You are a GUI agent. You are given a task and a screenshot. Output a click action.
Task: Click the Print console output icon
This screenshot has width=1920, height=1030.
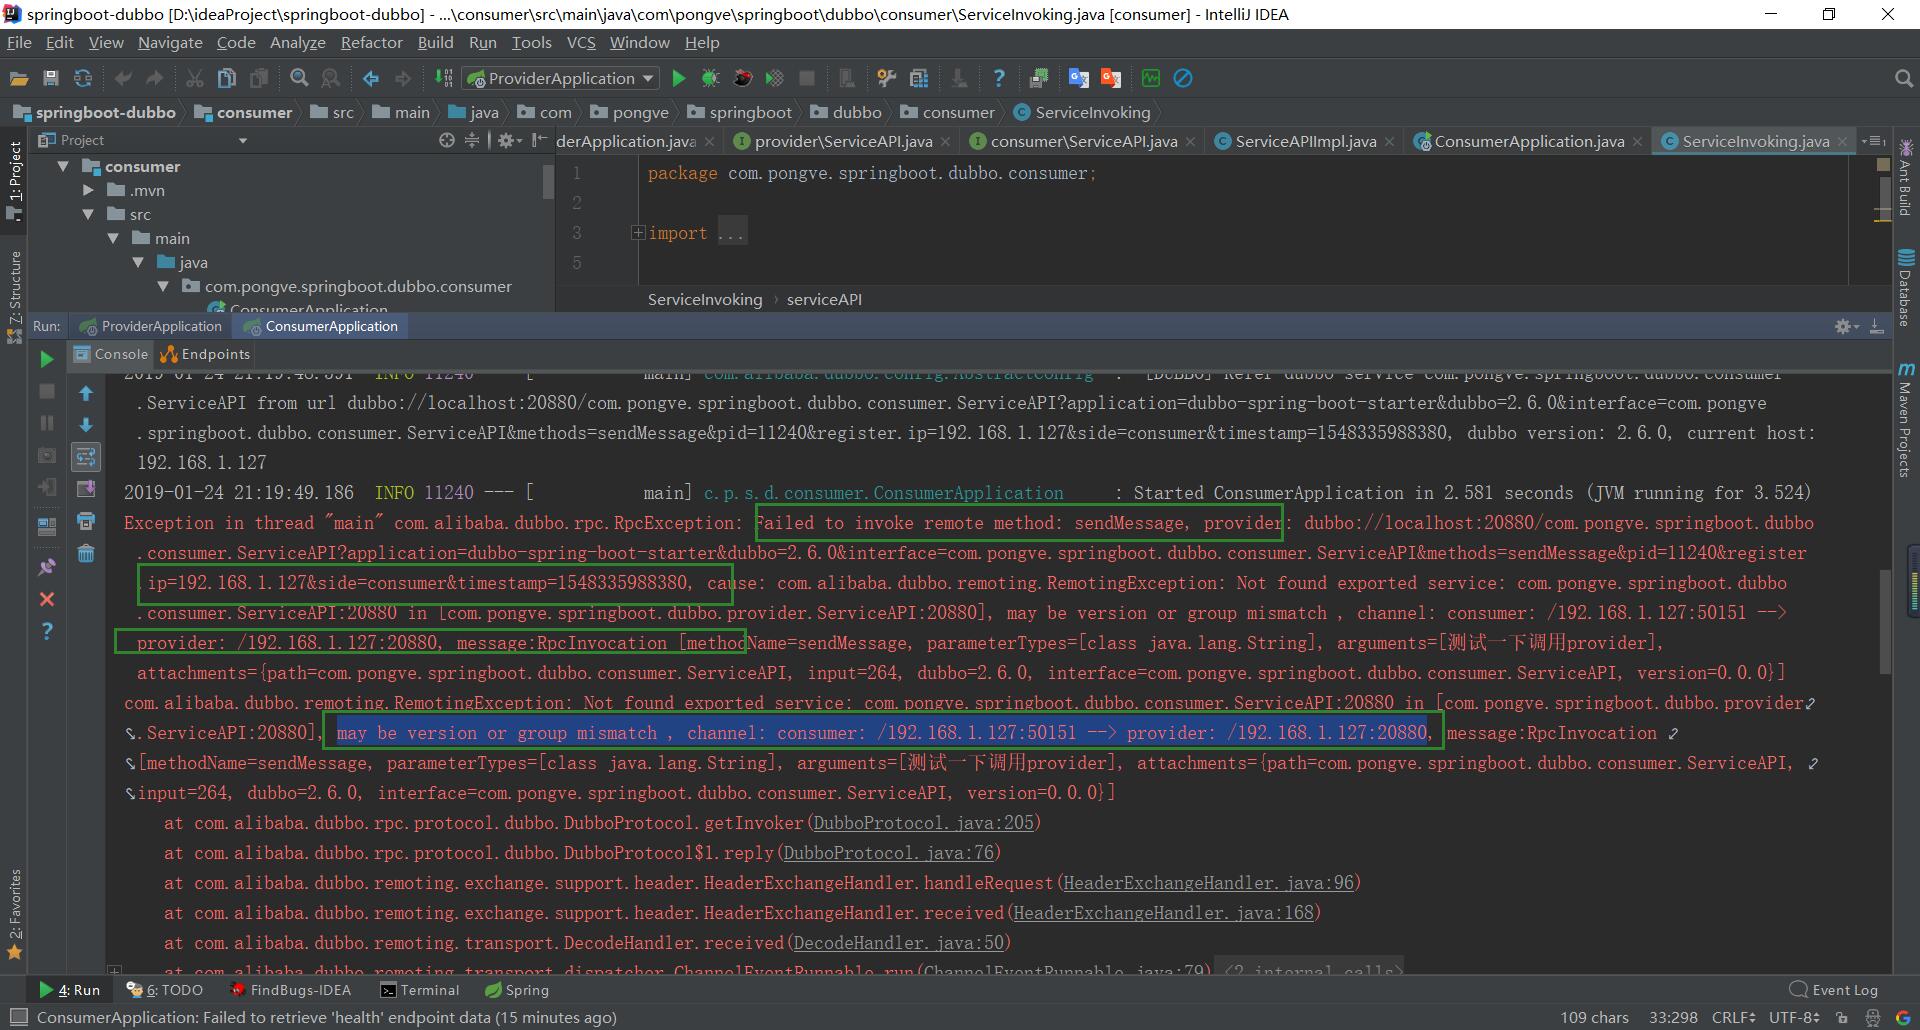pos(86,521)
